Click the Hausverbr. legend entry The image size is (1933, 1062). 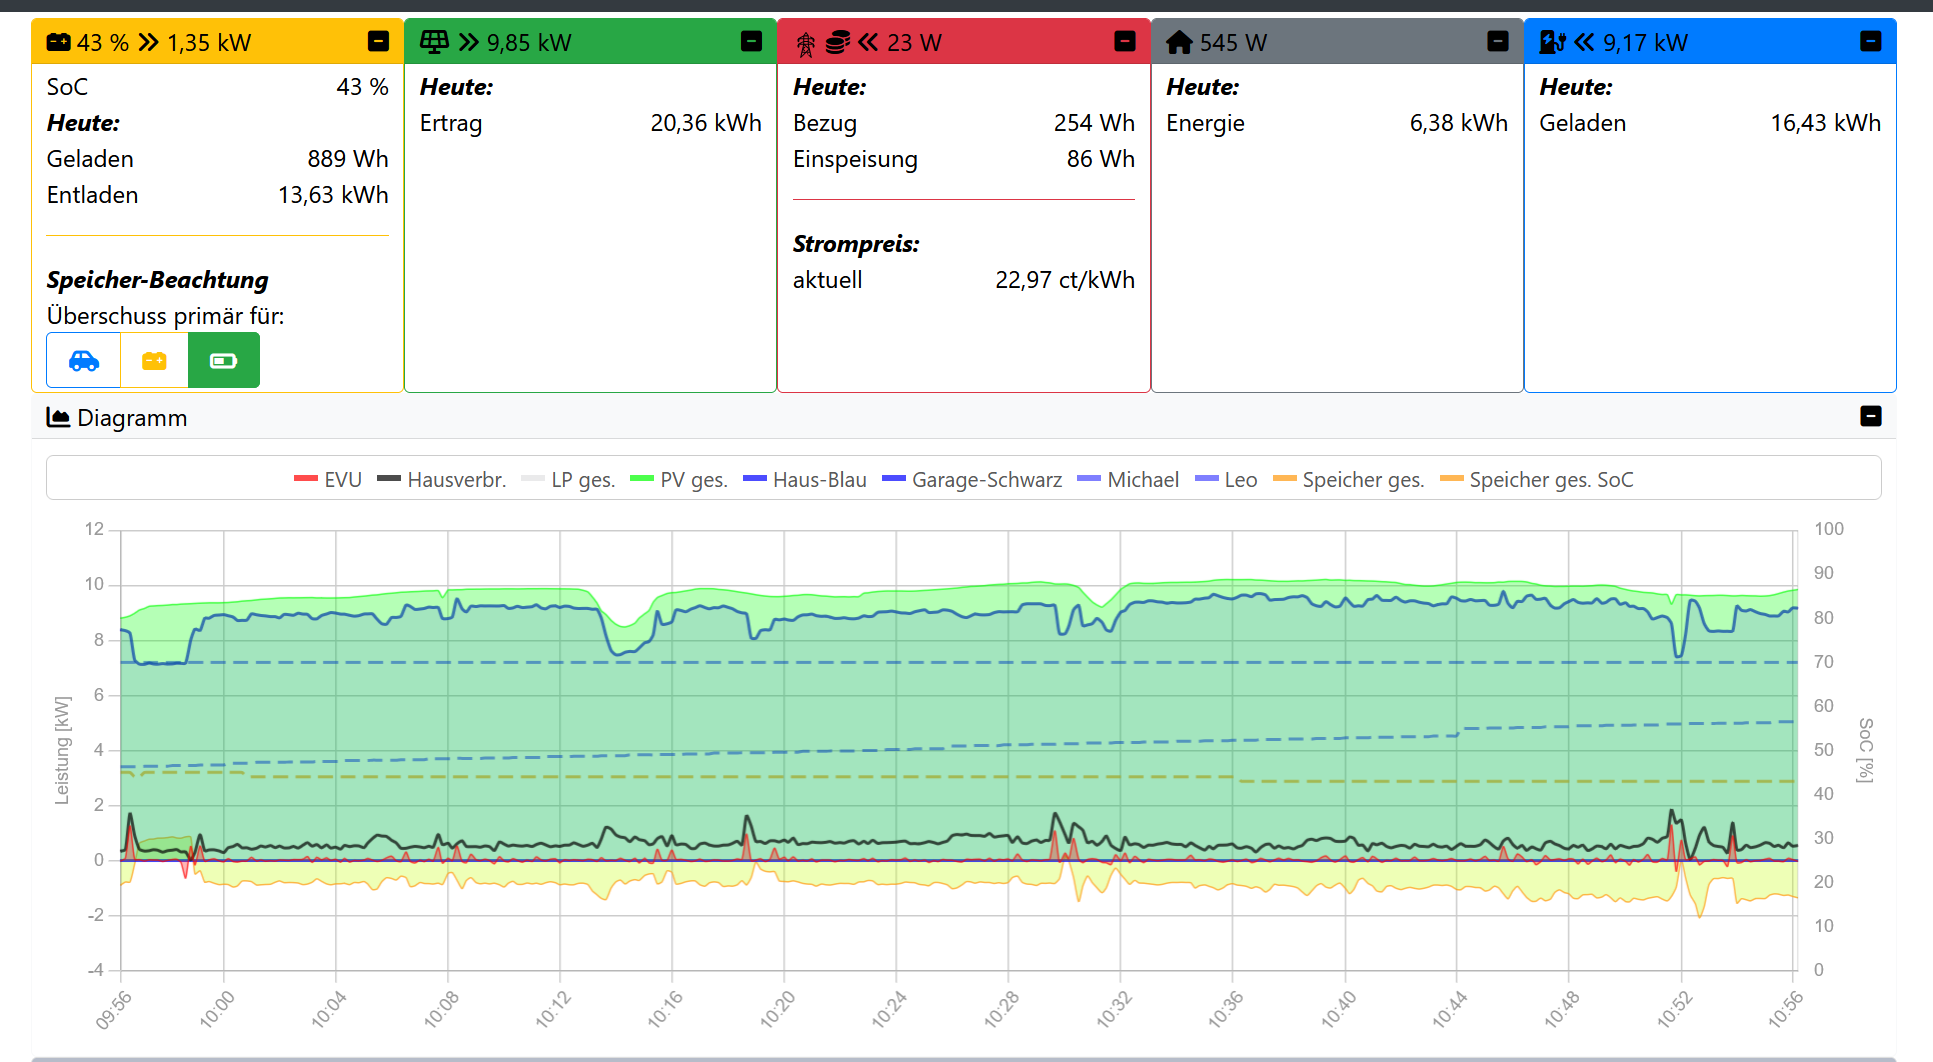tap(441, 480)
